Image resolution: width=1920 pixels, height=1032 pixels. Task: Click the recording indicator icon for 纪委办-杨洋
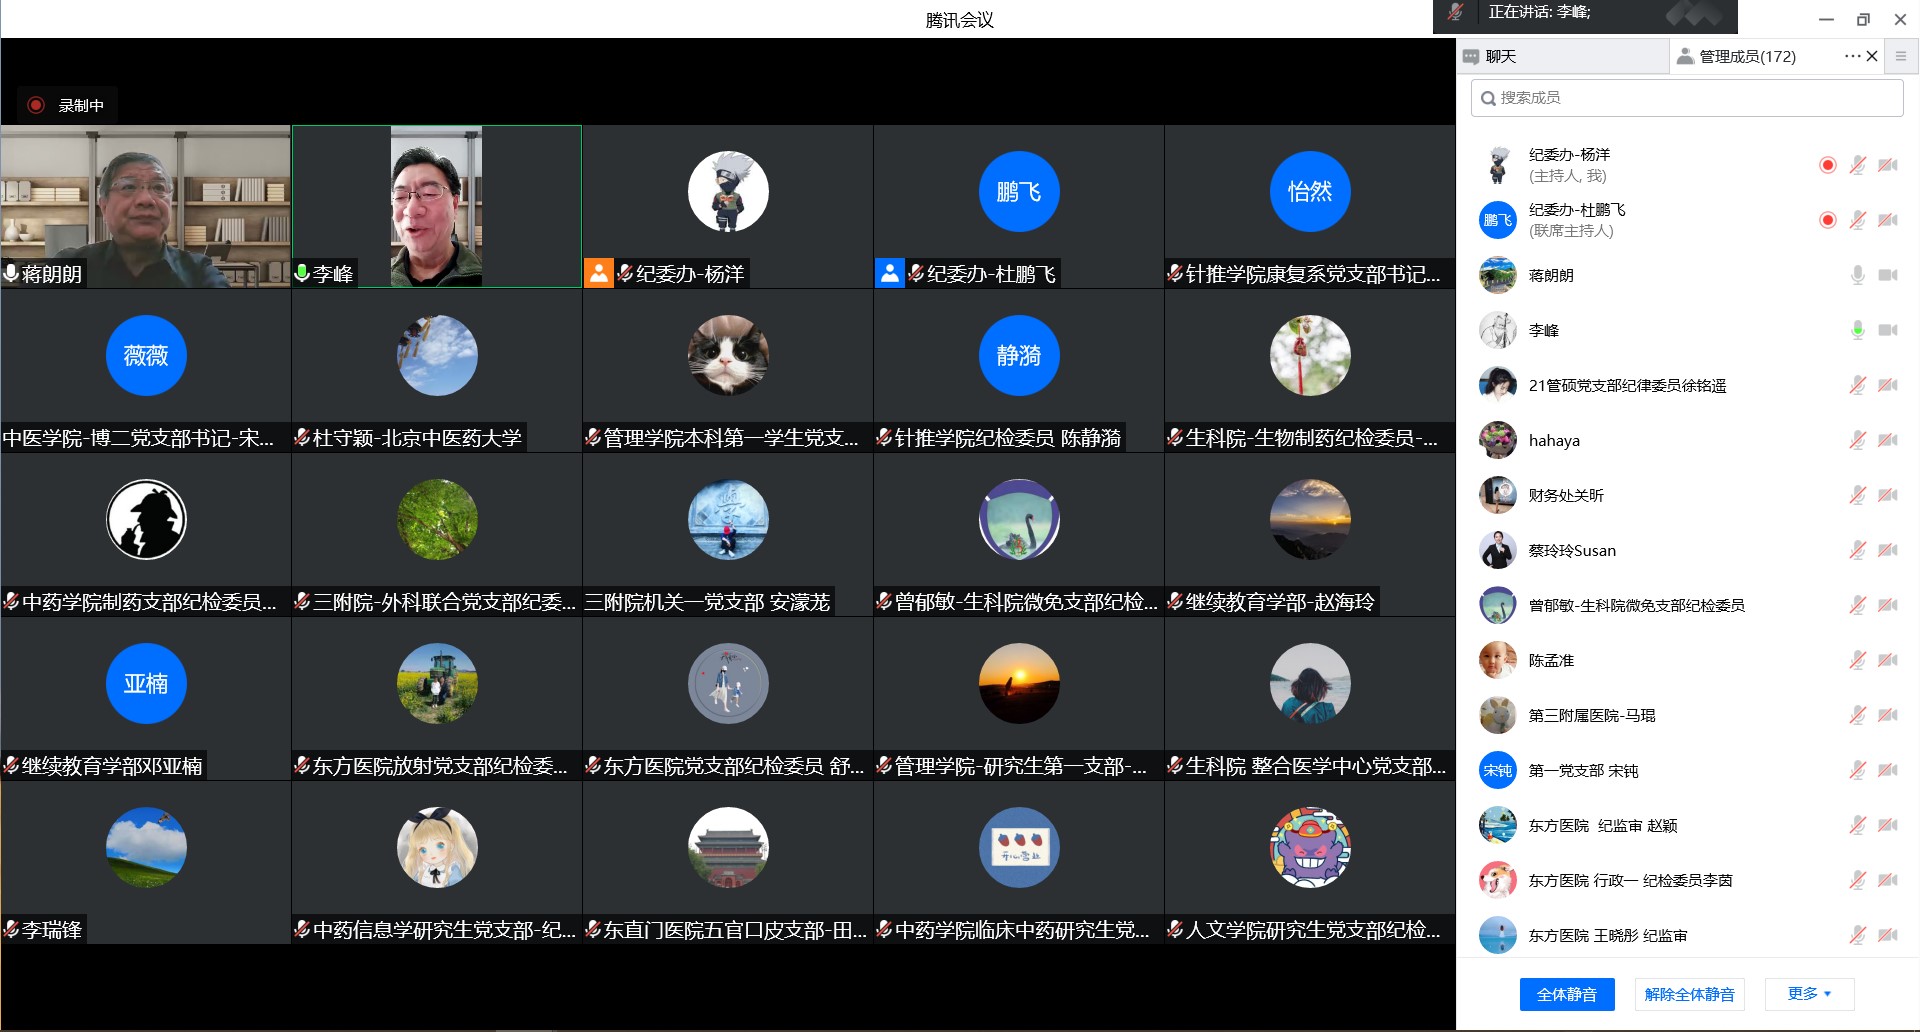pyautogui.click(x=1827, y=165)
